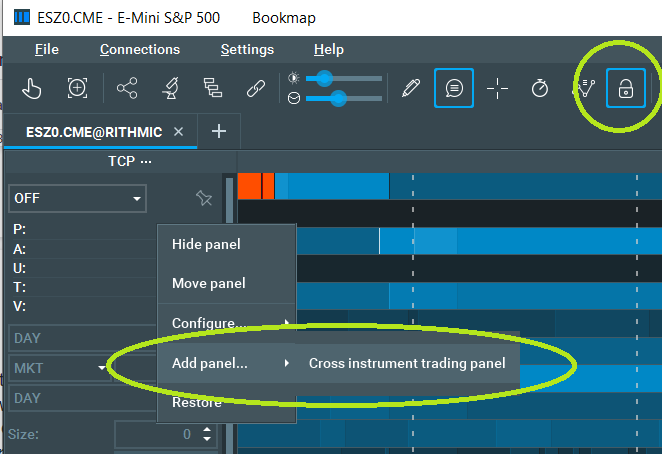Decrease Size with the down arrow
The image size is (662, 454).
(x=207, y=439)
